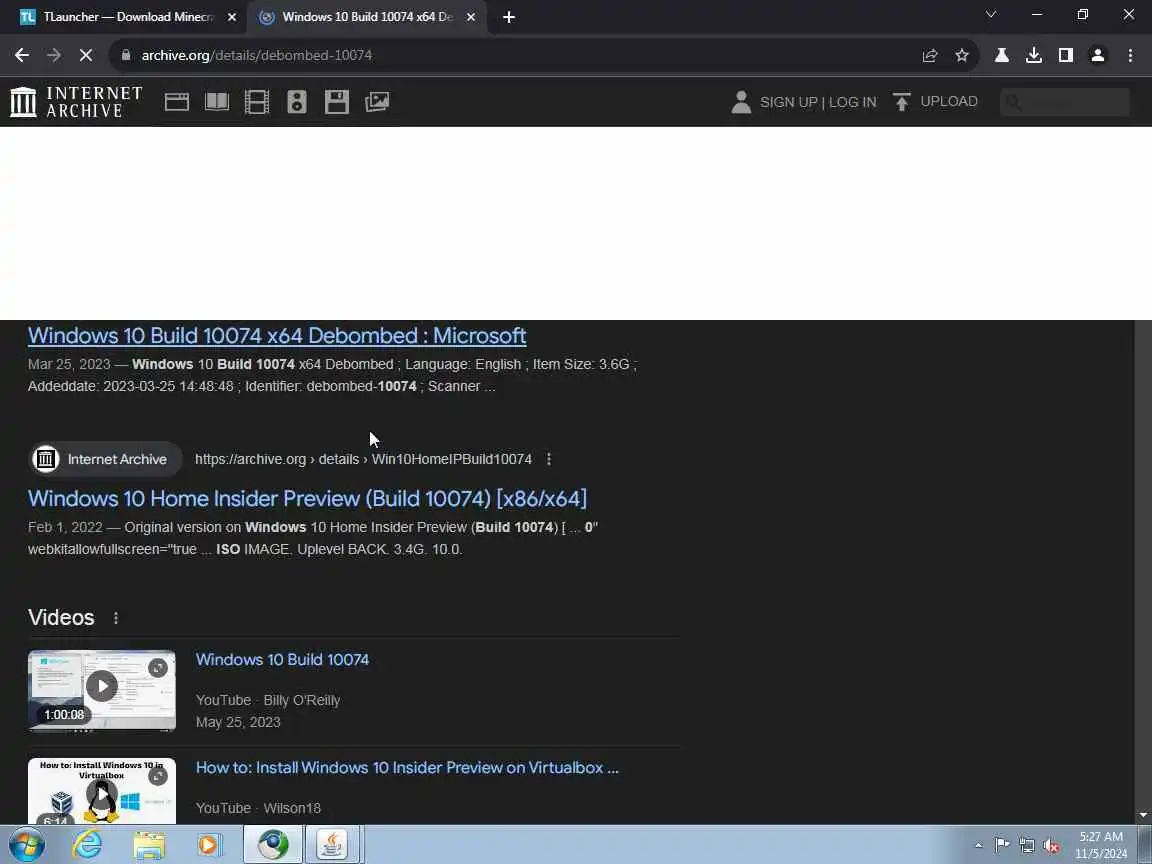Open Internet Archive home logo
Image resolution: width=1152 pixels, height=864 pixels.
coord(76,101)
